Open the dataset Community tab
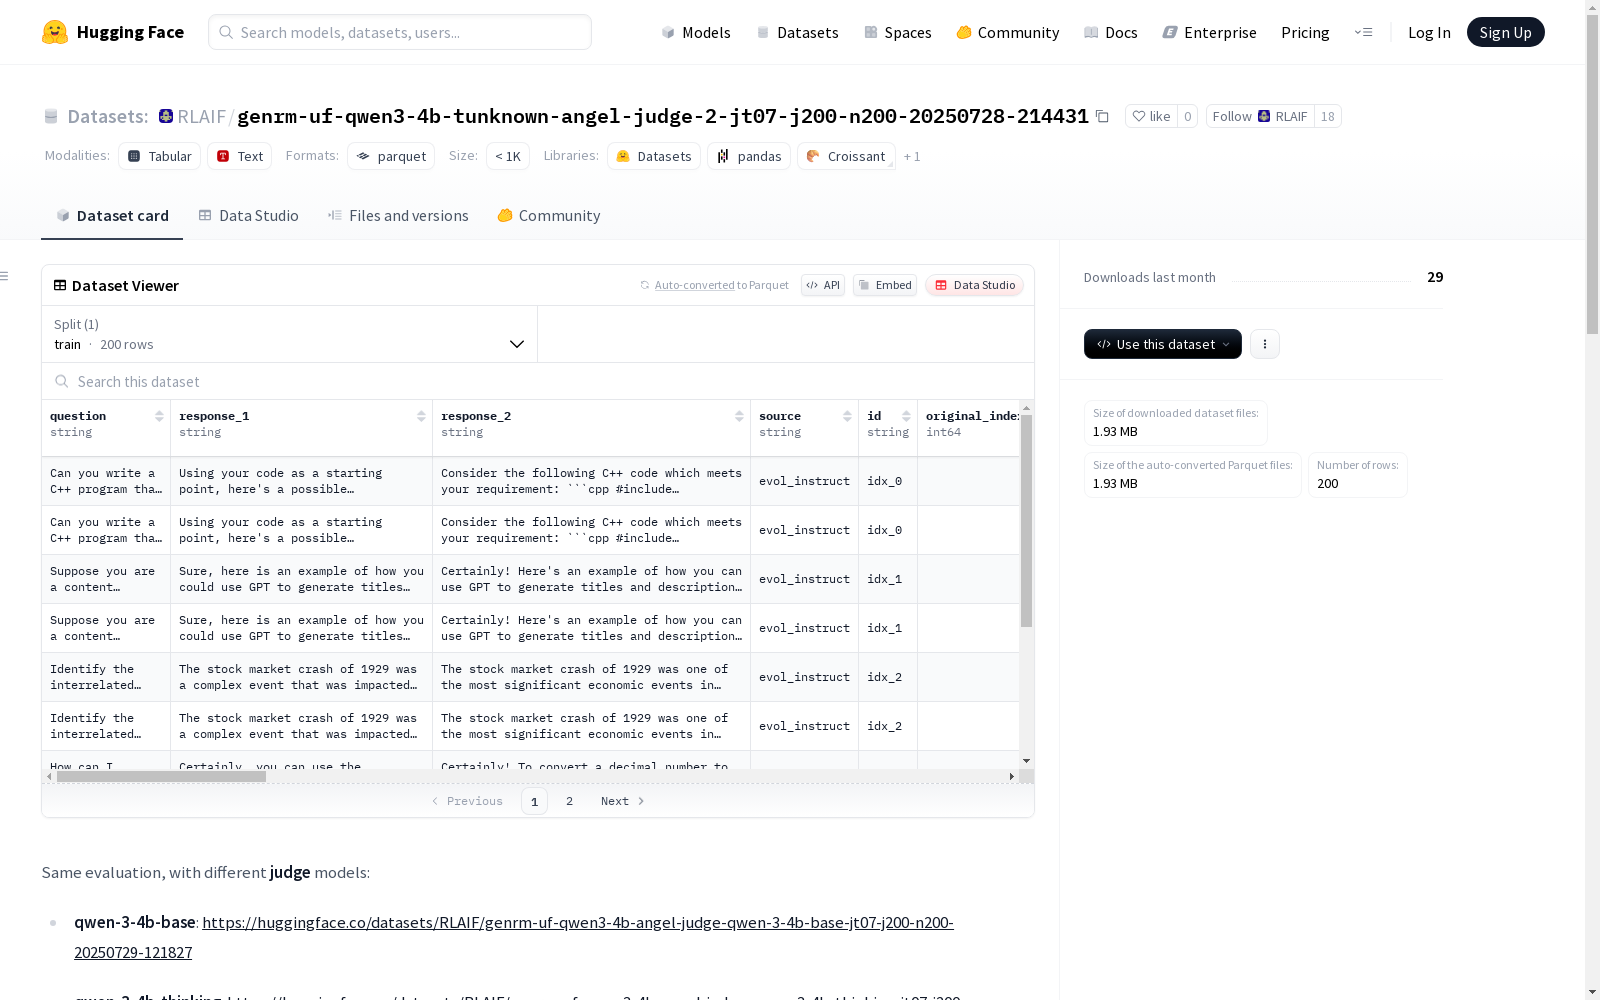The image size is (1600, 1000). coord(549,216)
